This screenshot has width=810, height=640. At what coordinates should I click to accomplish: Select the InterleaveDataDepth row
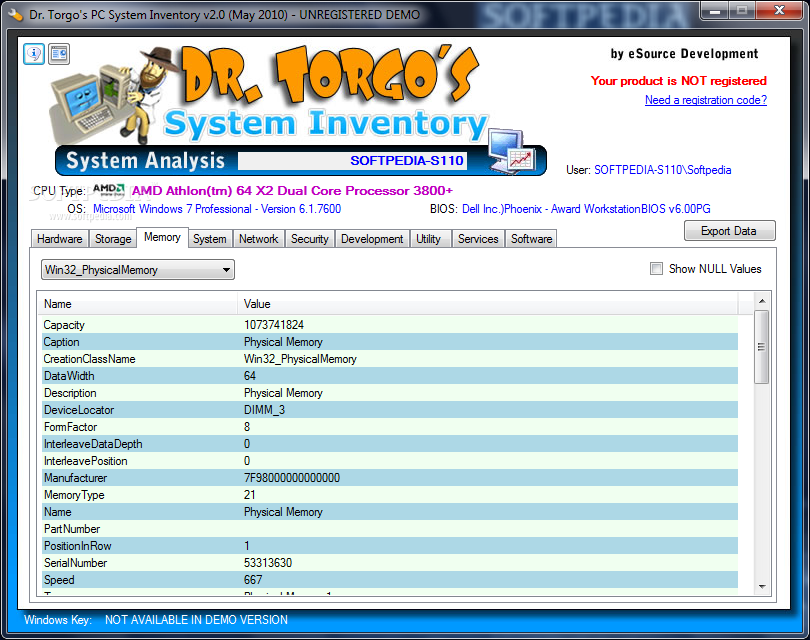pos(388,444)
